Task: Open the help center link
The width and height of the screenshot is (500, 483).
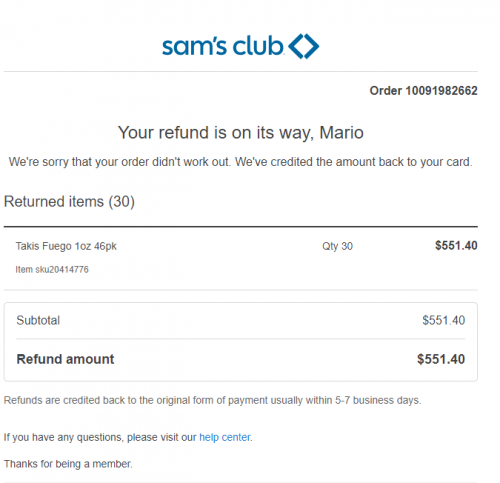Action: tap(225, 437)
